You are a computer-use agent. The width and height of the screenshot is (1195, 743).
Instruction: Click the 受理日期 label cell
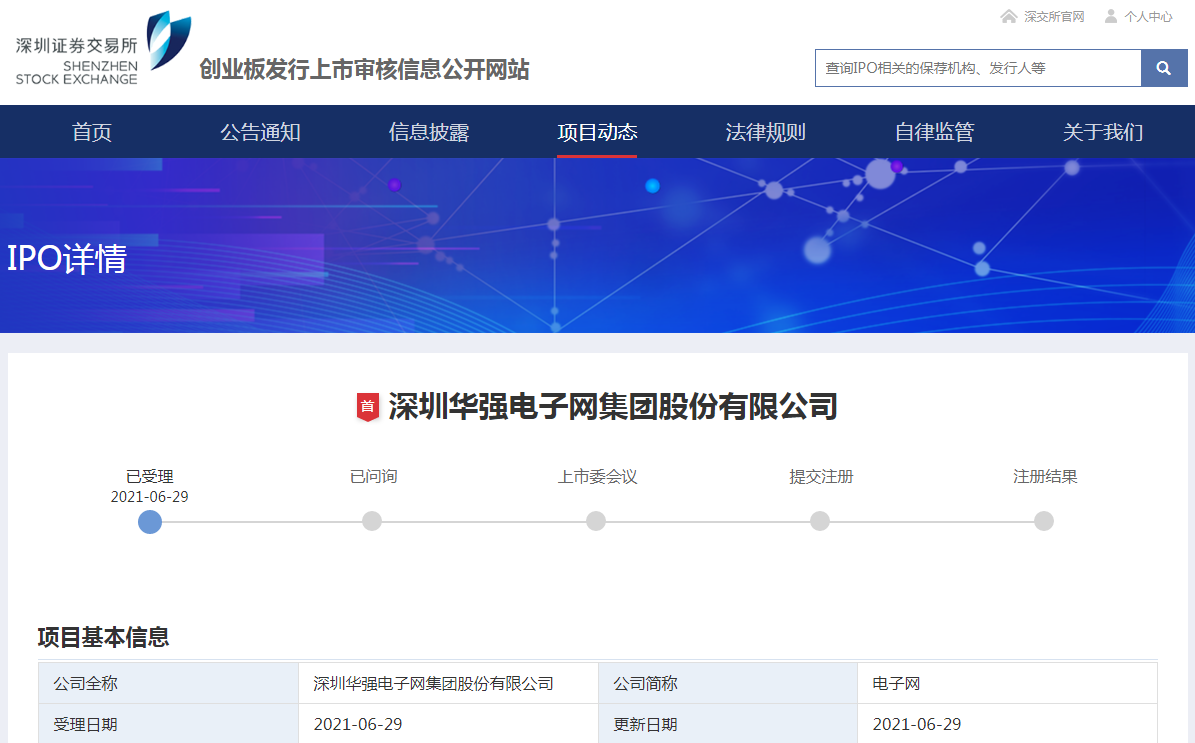168,724
